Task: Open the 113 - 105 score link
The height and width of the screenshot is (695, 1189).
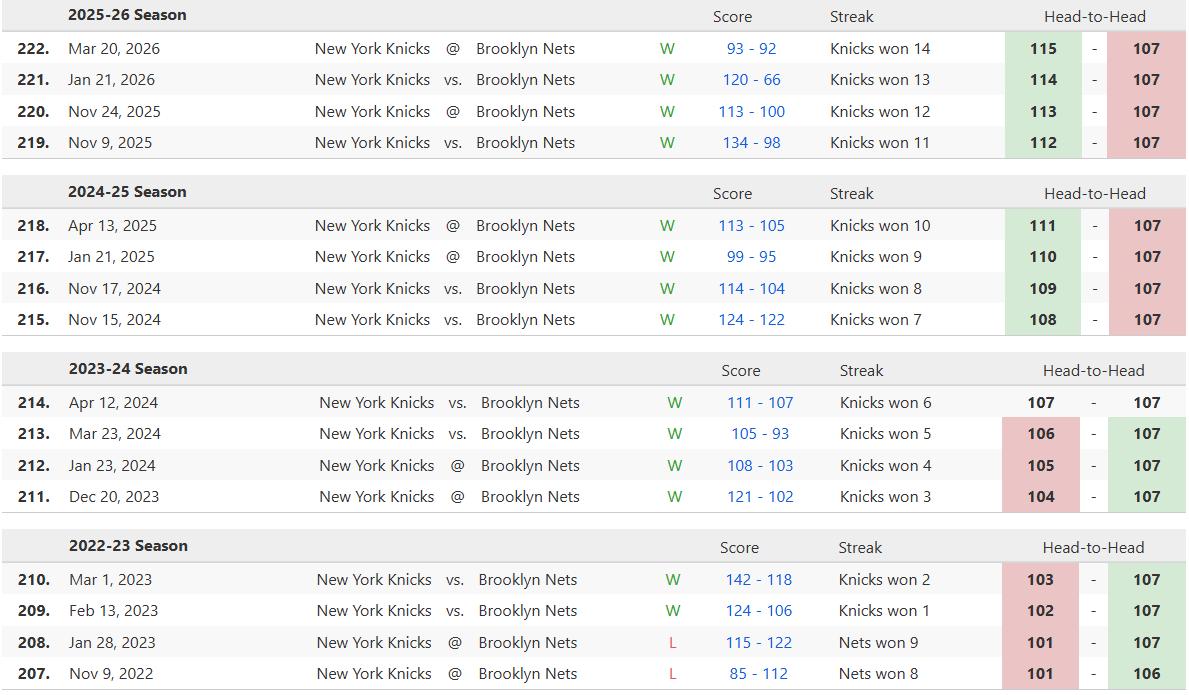Action: pyautogui.click(x=751, y=225)
